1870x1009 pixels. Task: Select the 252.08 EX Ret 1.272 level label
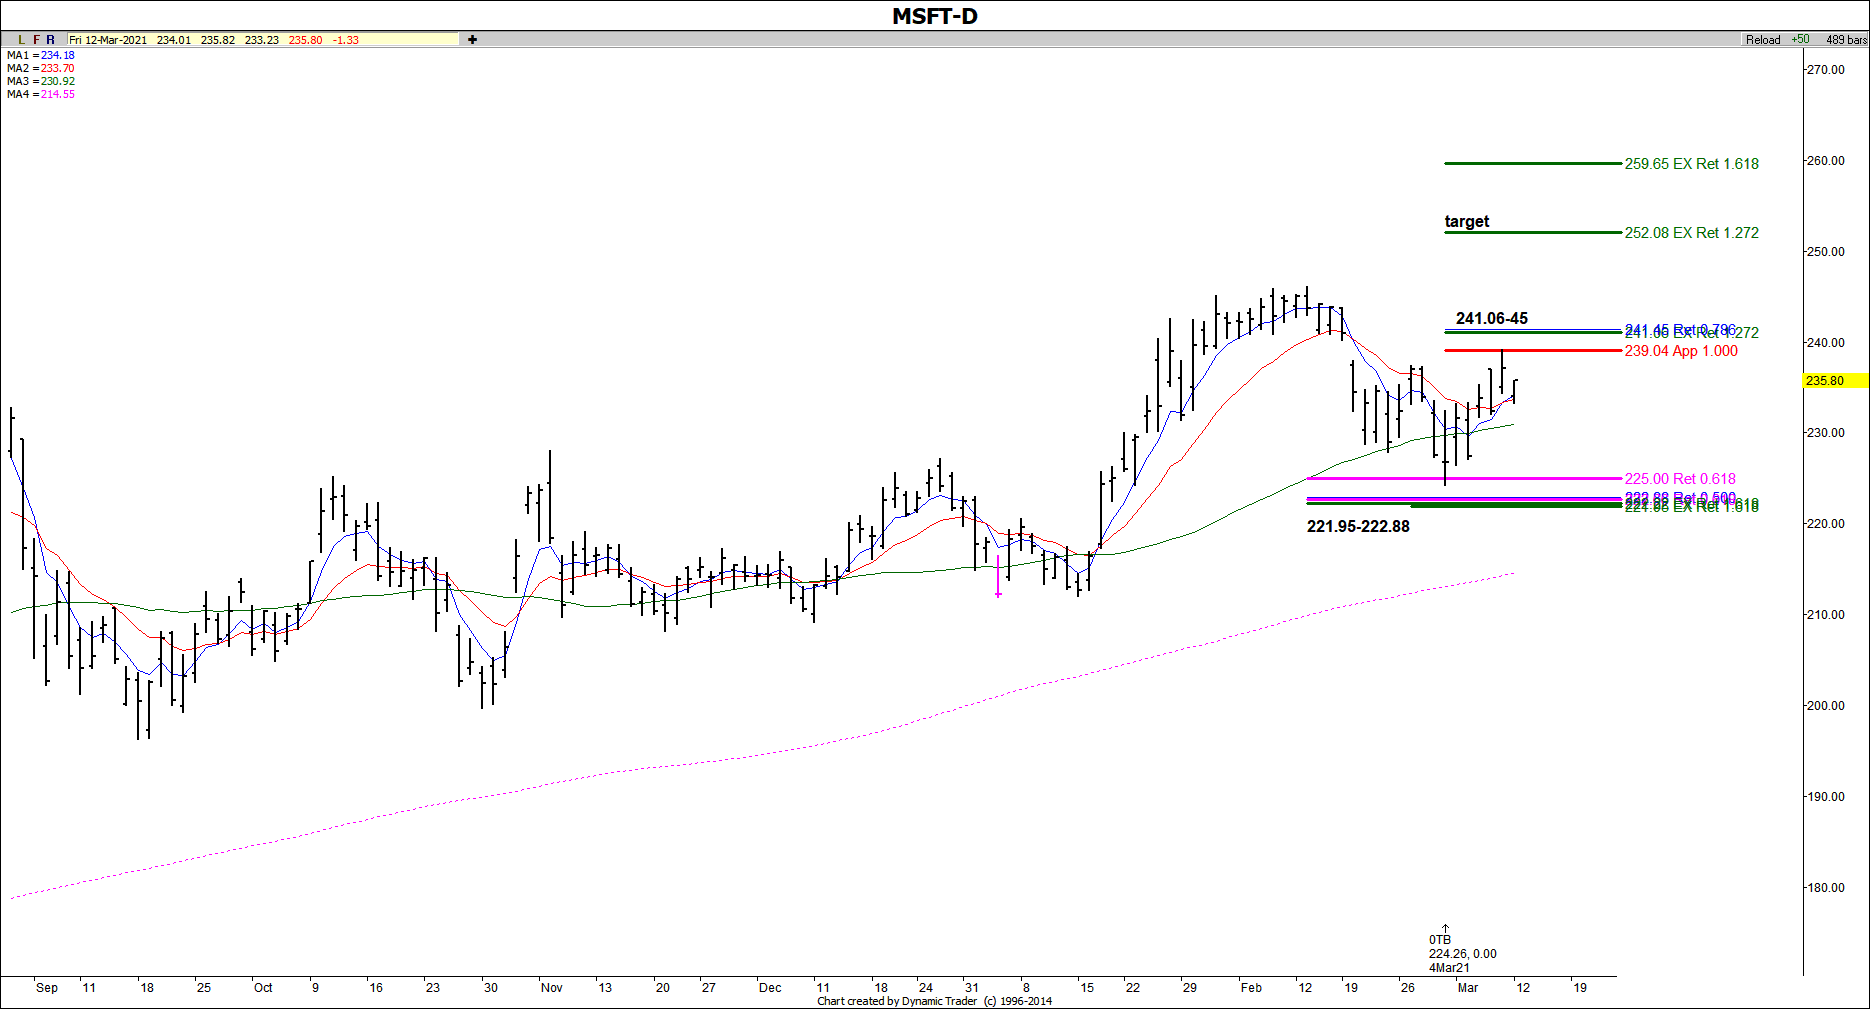click(1691, 233)
